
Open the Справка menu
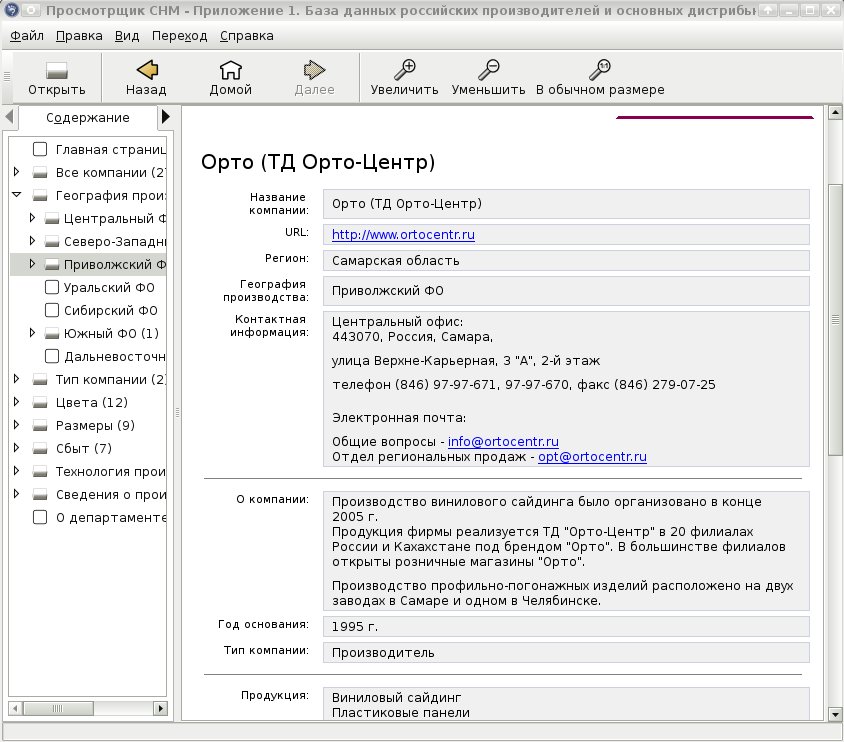247,36
